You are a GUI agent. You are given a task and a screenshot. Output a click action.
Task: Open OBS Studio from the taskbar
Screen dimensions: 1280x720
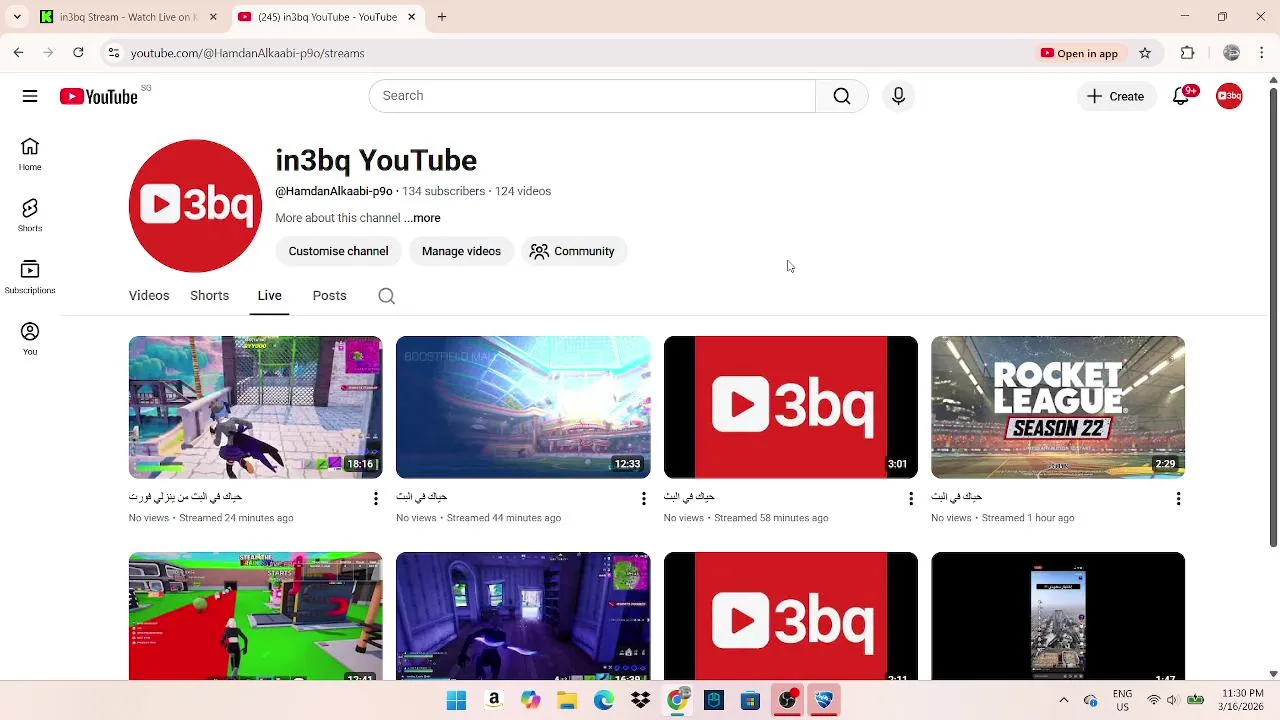coord(787,700)
